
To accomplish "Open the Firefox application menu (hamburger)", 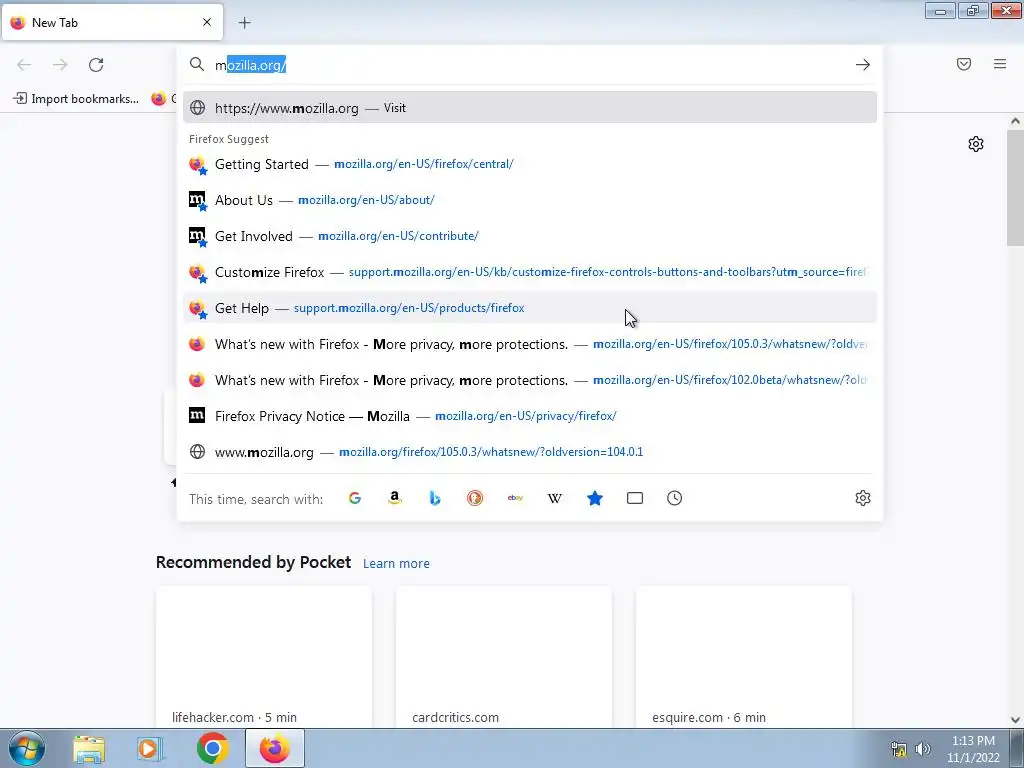I will click(1000, 64).
